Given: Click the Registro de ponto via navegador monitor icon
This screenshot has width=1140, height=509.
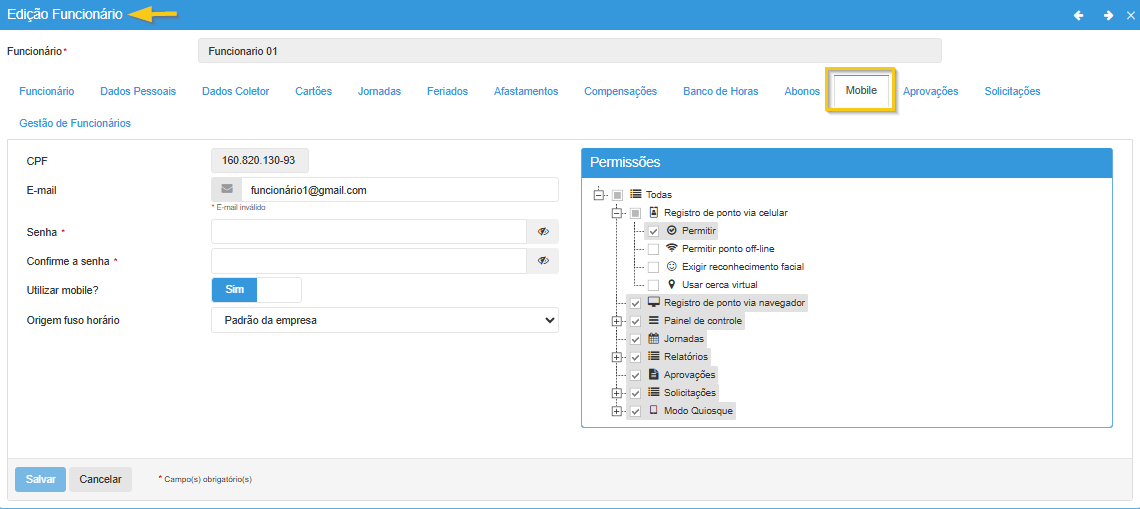Looking at the screenshot, I should [654, 303].
